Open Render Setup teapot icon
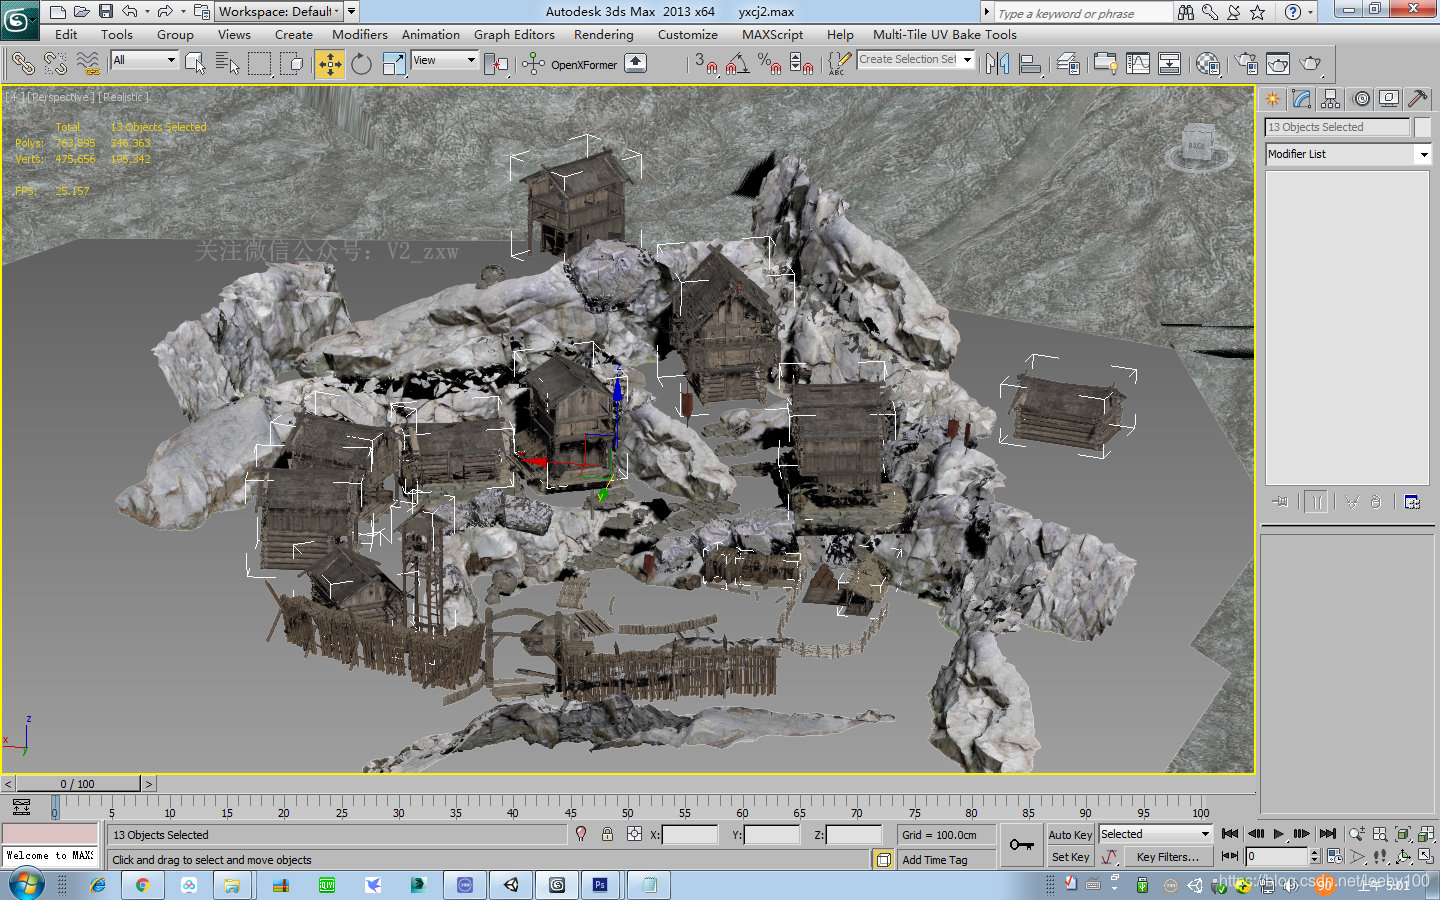 [x=1246, y=64]
